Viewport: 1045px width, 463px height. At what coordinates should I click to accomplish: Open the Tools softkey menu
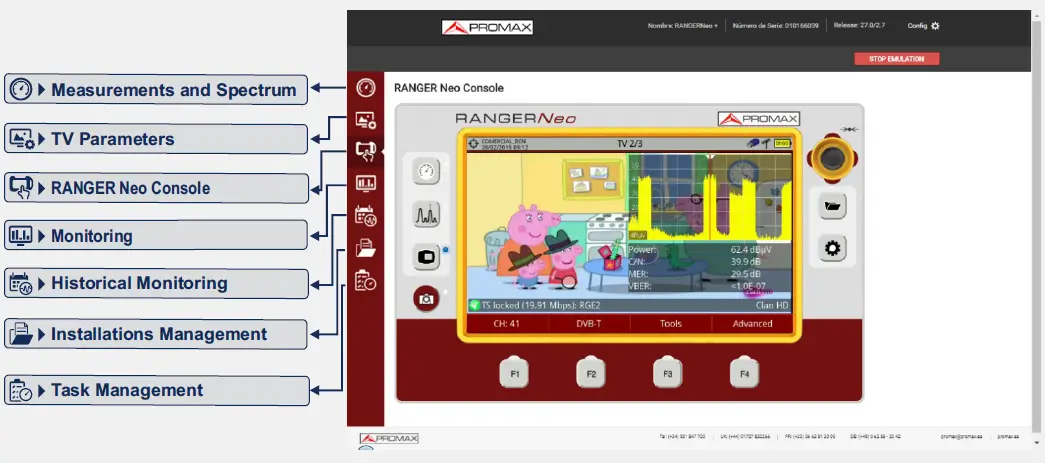pyautogui.click(x=670, y=324)
